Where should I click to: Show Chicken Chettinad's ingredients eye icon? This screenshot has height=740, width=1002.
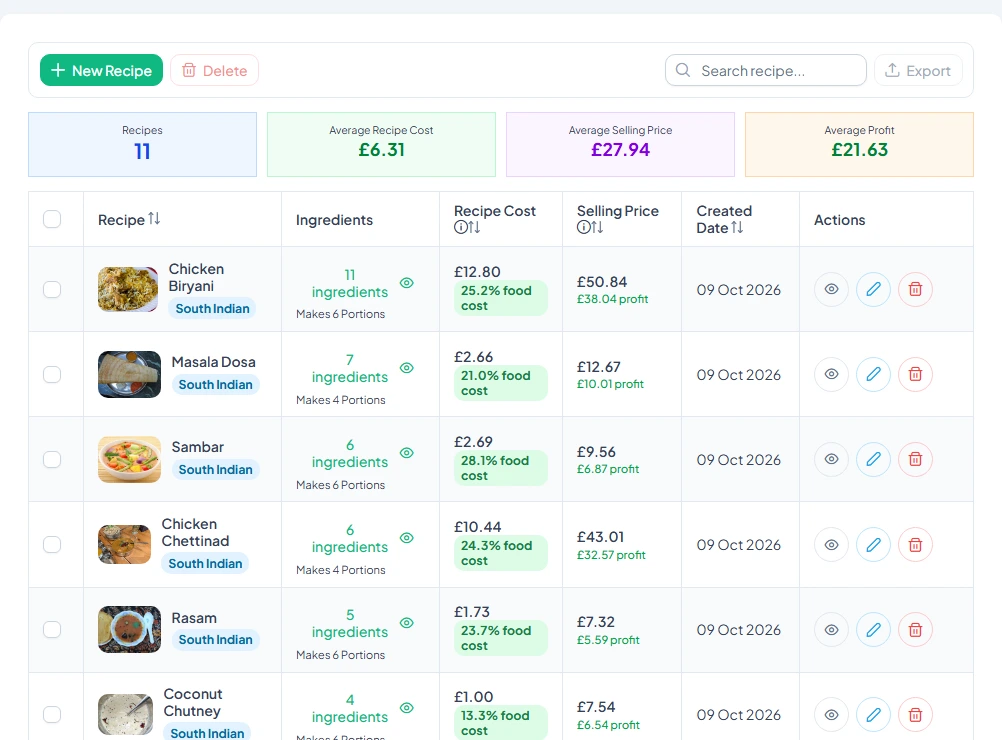(x=406, y=537)
